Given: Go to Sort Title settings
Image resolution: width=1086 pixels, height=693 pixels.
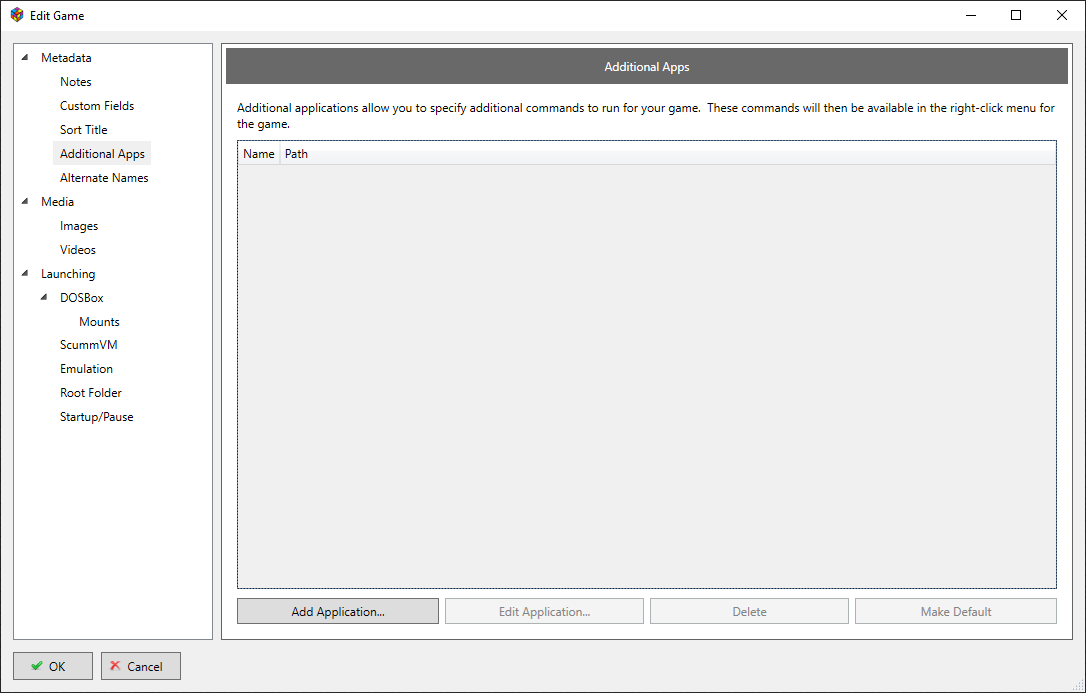Looking at the screenshot, I should 83,130.
